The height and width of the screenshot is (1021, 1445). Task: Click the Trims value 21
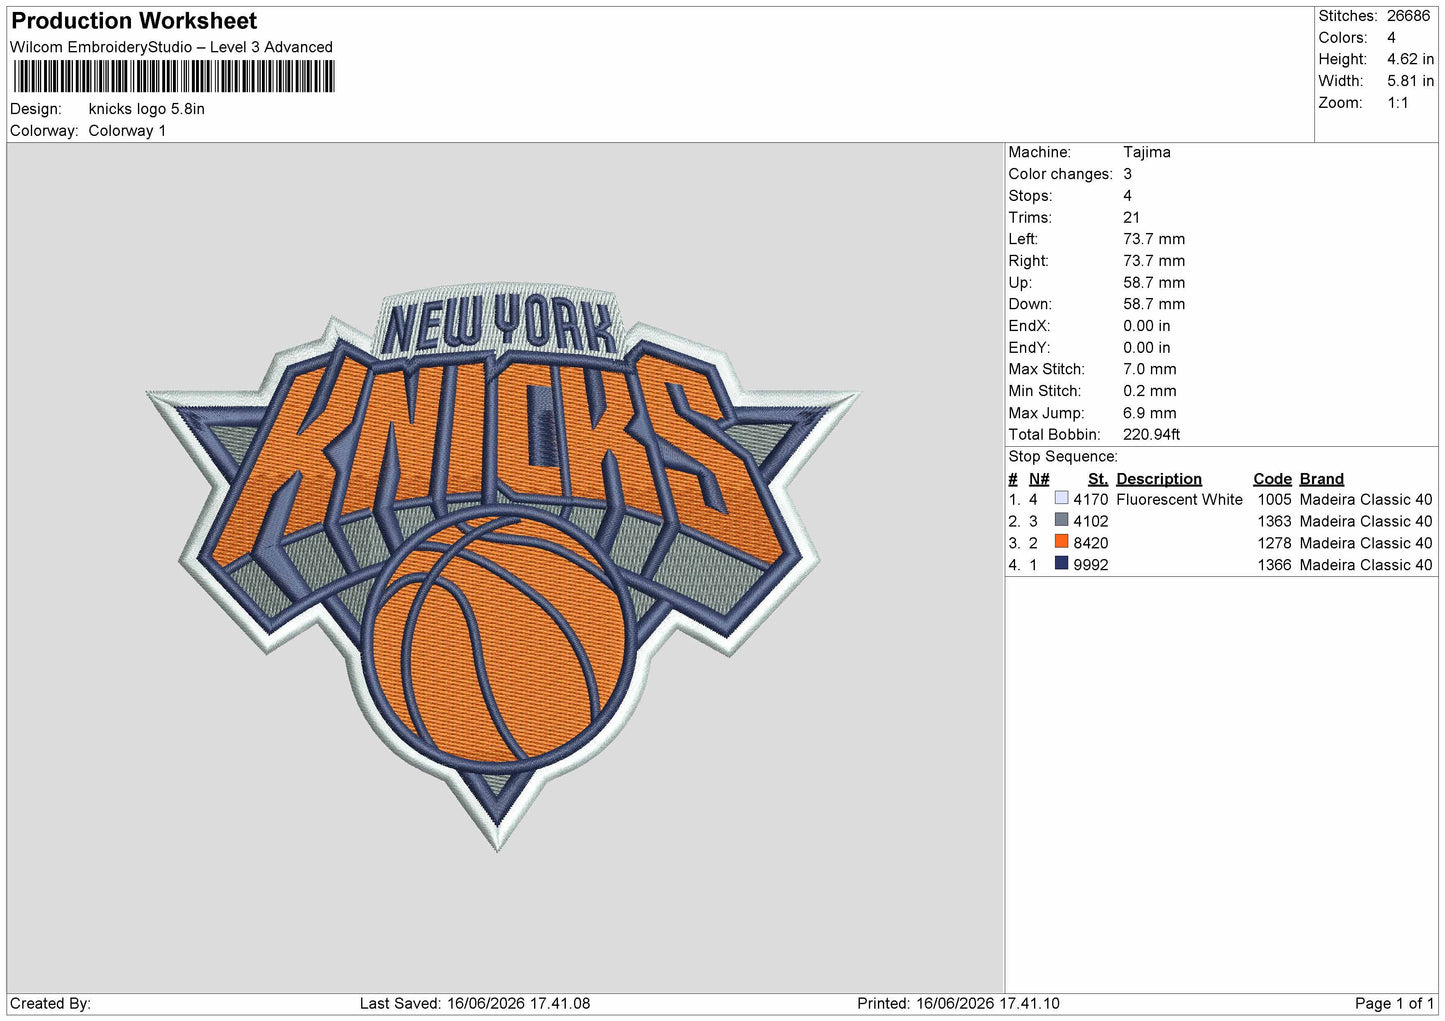1131,217
